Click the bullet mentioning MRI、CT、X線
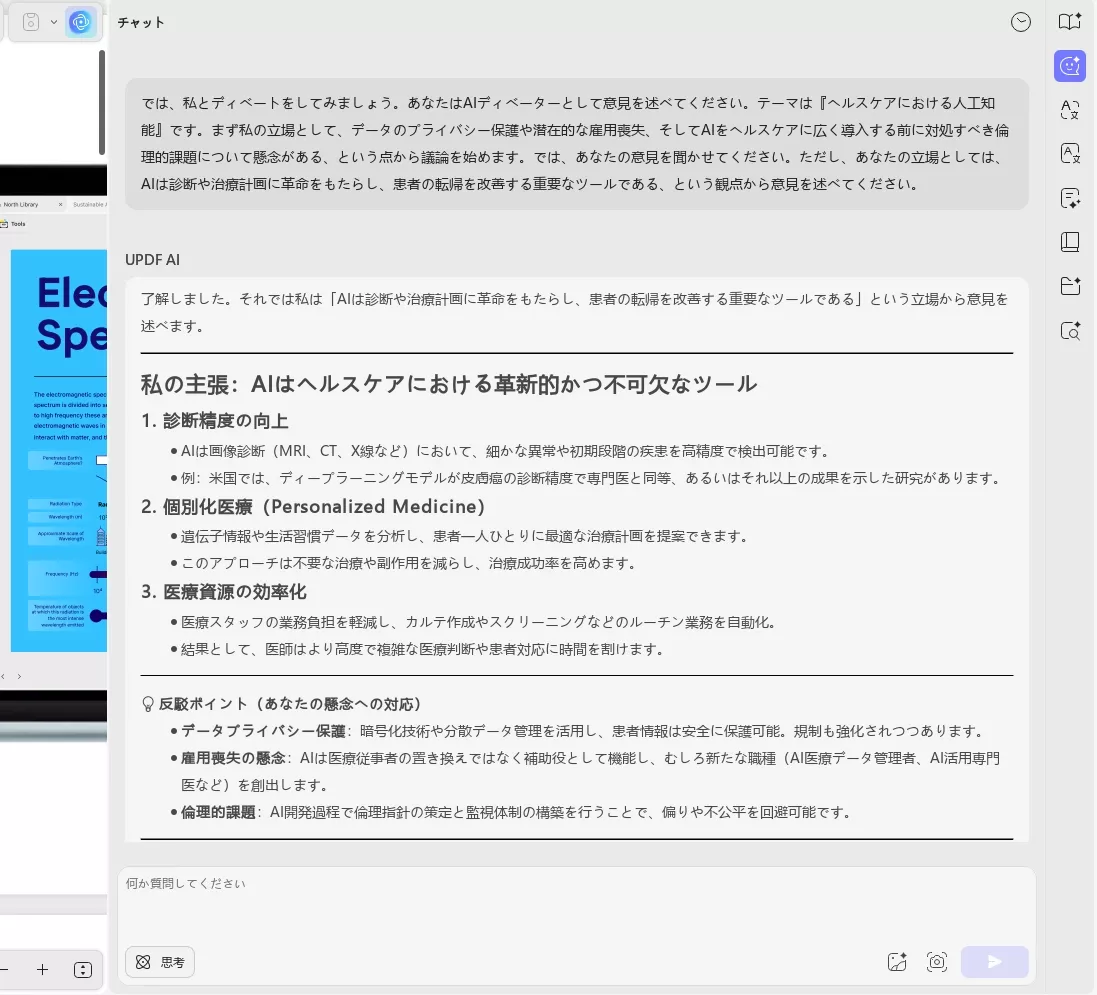Image resolution: width=1097 pixels, height=995 pixels. click(x=500, y=451)
